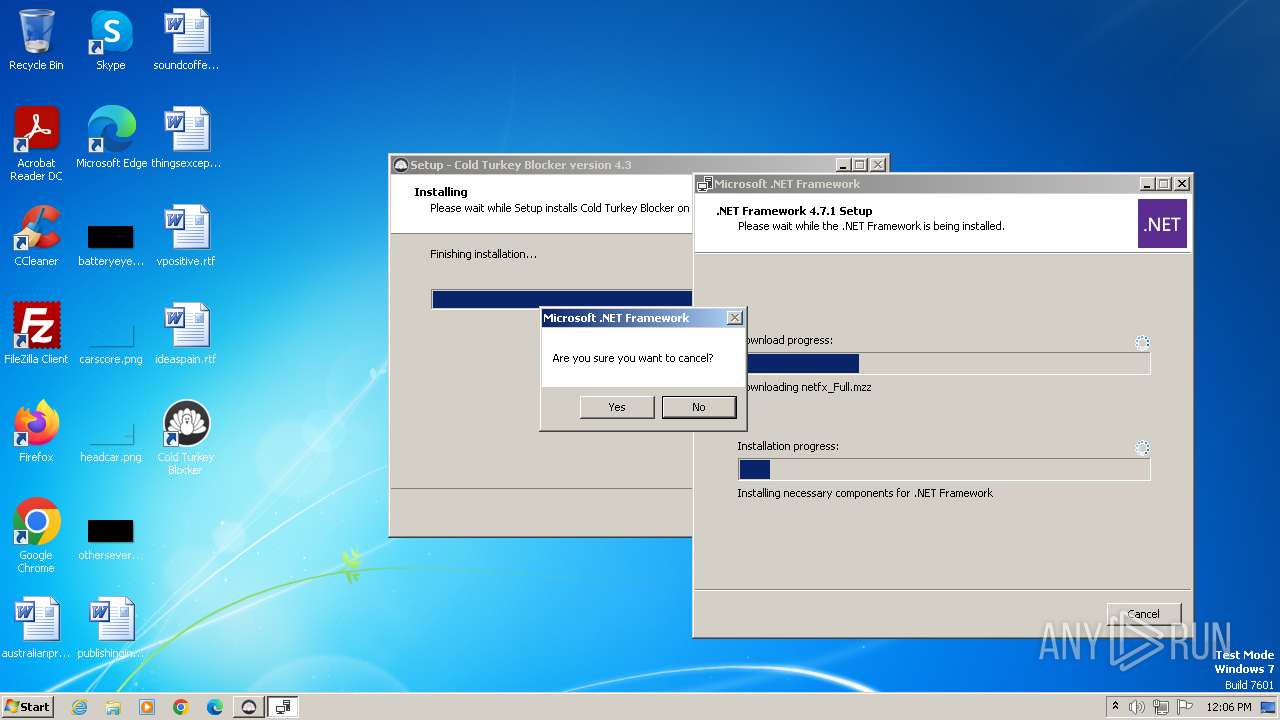The width and height of the screenshot is (1280, 720).
Task: Click the installation progress spinner icon
Action: (1142, 448)
